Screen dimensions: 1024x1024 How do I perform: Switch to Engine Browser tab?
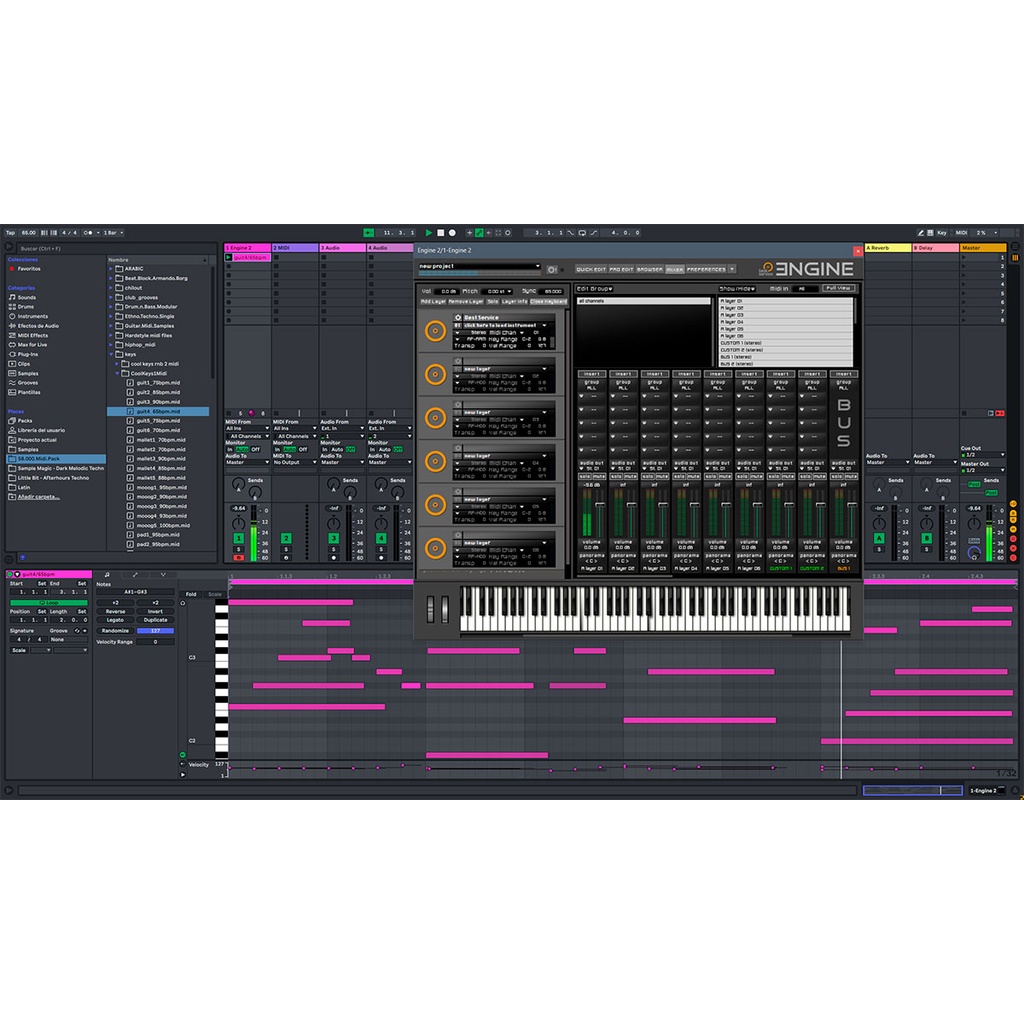click(650, 269)
